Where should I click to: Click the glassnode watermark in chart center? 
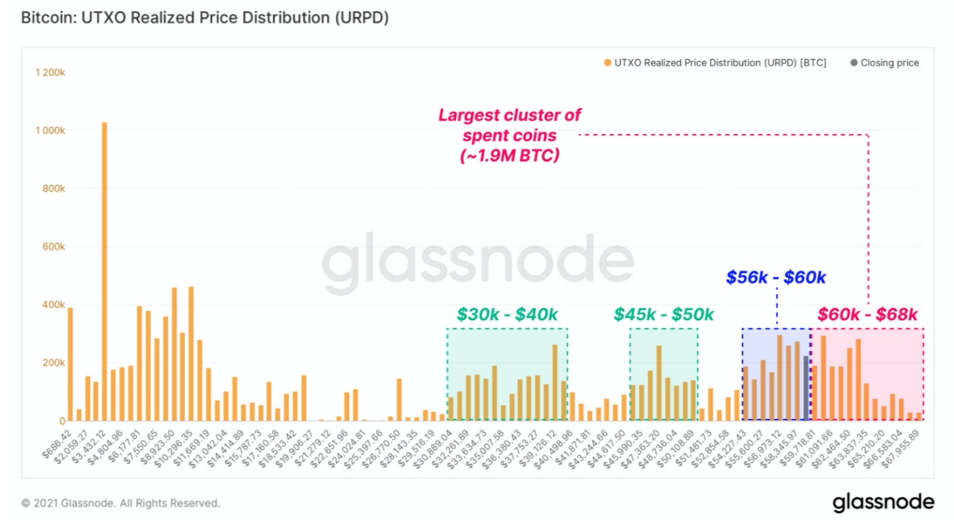(x=478, y=262)
